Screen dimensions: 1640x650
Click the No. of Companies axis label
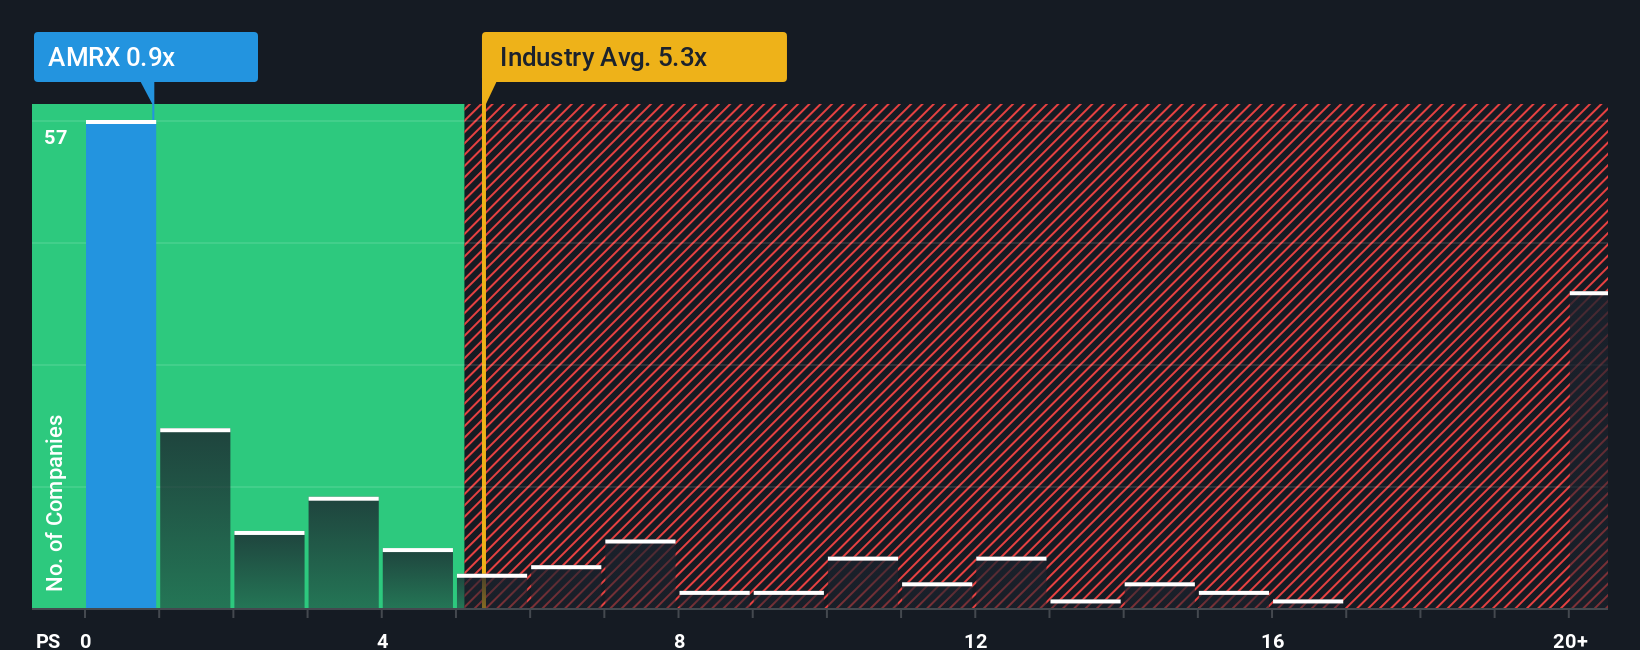coord(55,502)
